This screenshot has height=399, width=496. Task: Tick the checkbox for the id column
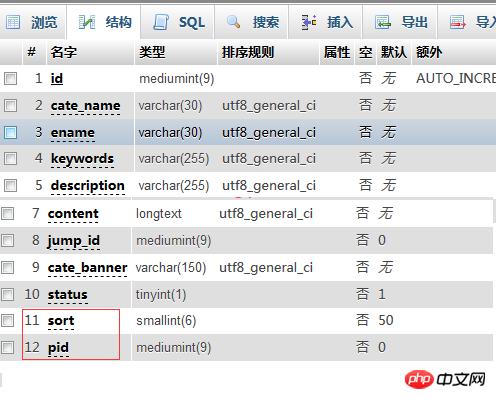point(10,79)
